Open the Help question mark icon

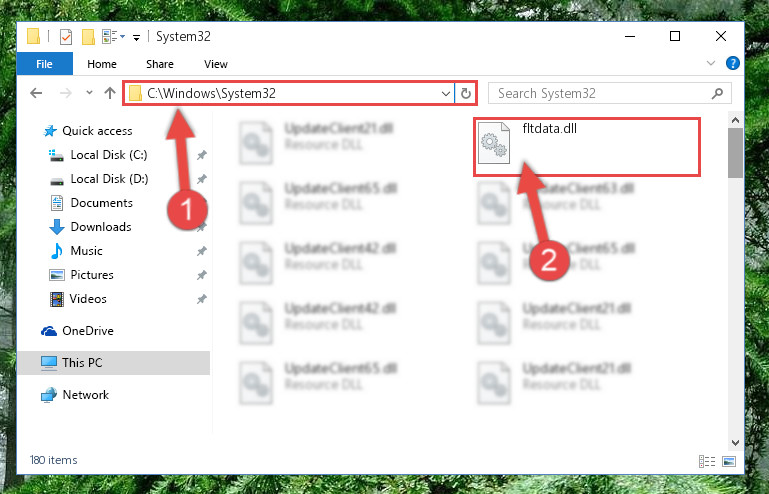pos(733,63)
